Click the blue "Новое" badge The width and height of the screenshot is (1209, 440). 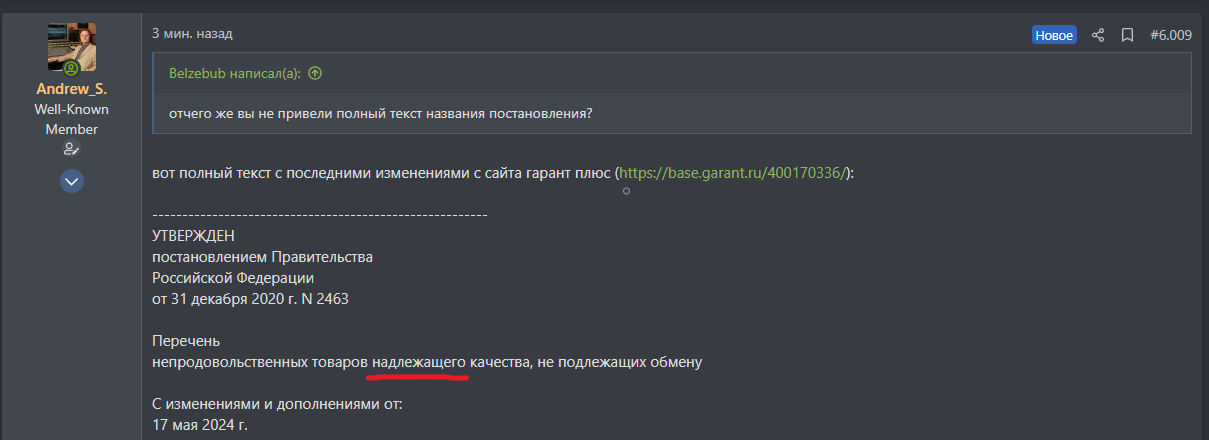1054,35
